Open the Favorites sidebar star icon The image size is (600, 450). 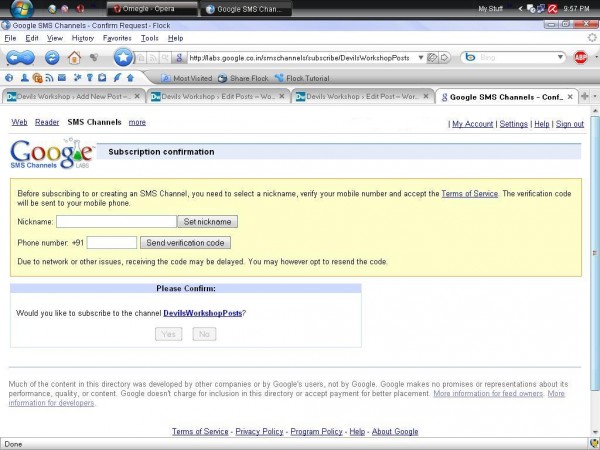(x=77, y=78)
